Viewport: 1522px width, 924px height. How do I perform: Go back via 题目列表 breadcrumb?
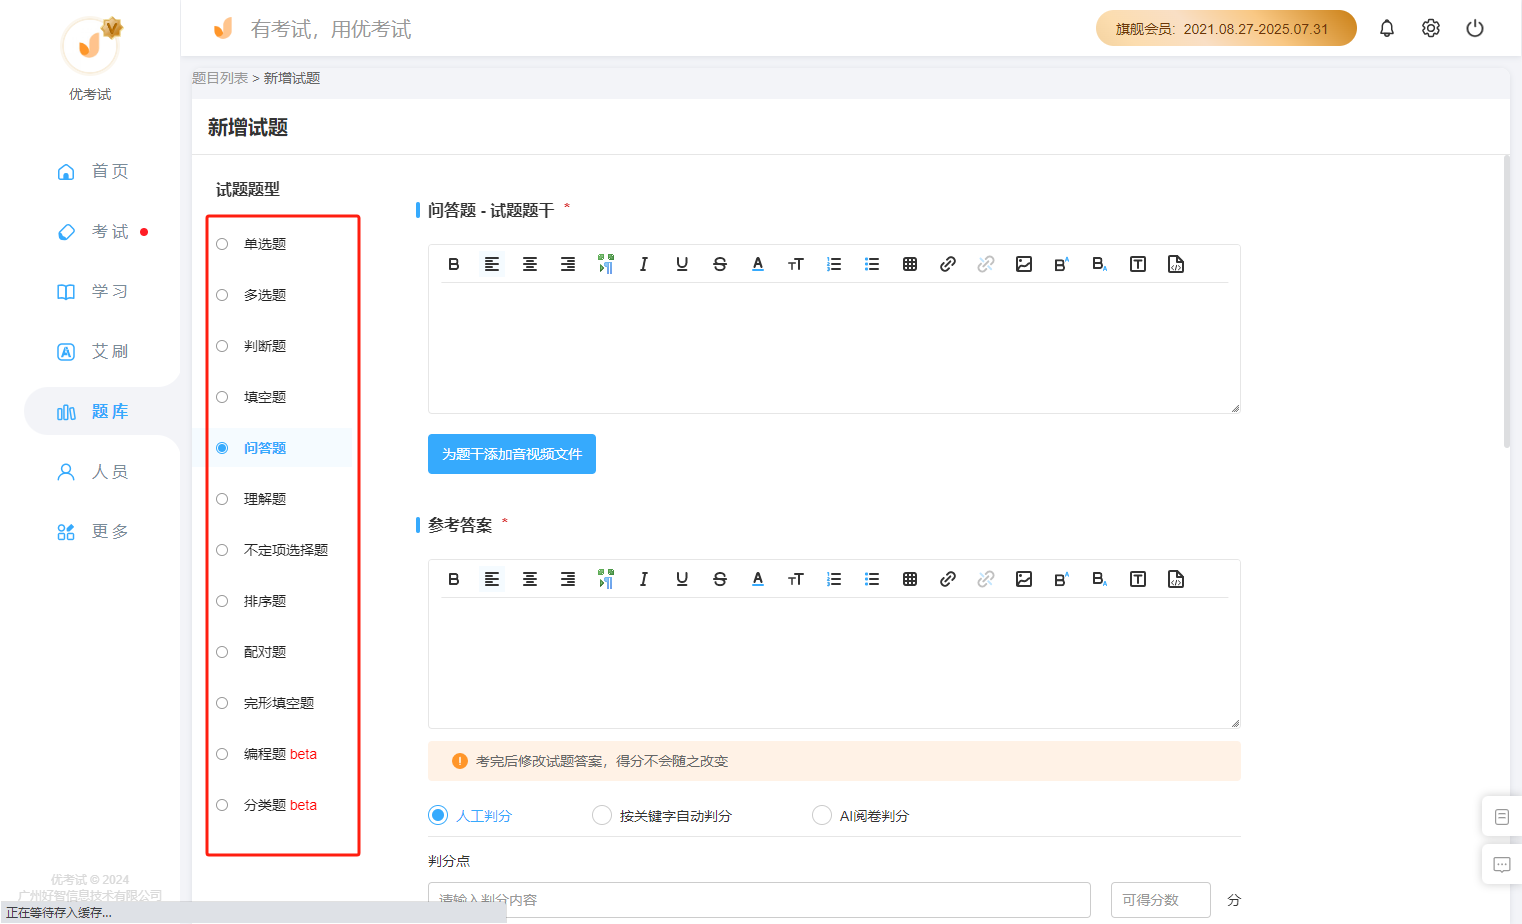[x=220, y=78]
